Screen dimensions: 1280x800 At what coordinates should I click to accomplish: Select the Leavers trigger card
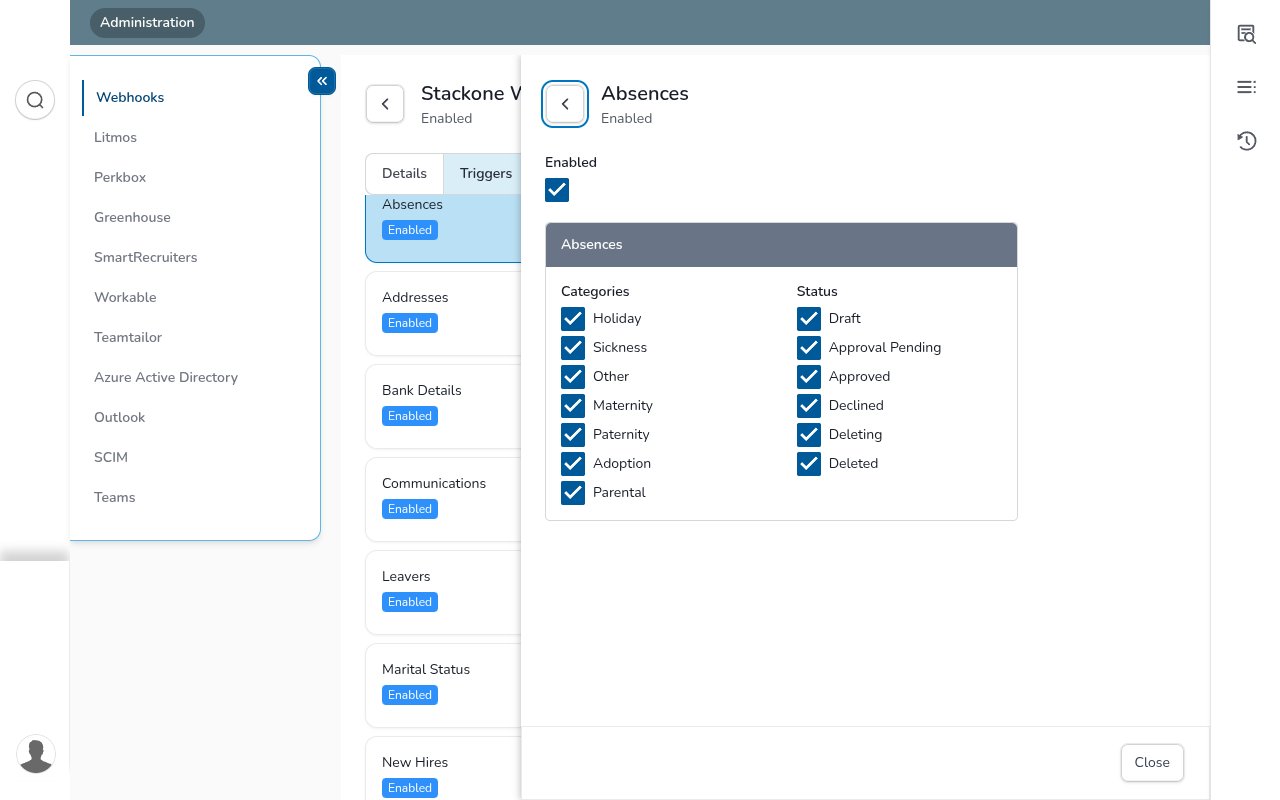point(443,592)
